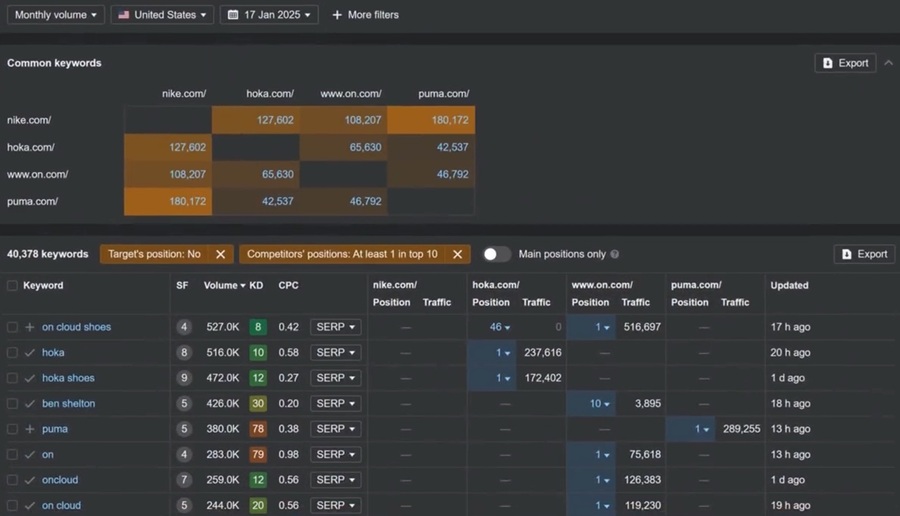
Task: Open SERP dropdown for puma row
Action: (x=336, y=429)
